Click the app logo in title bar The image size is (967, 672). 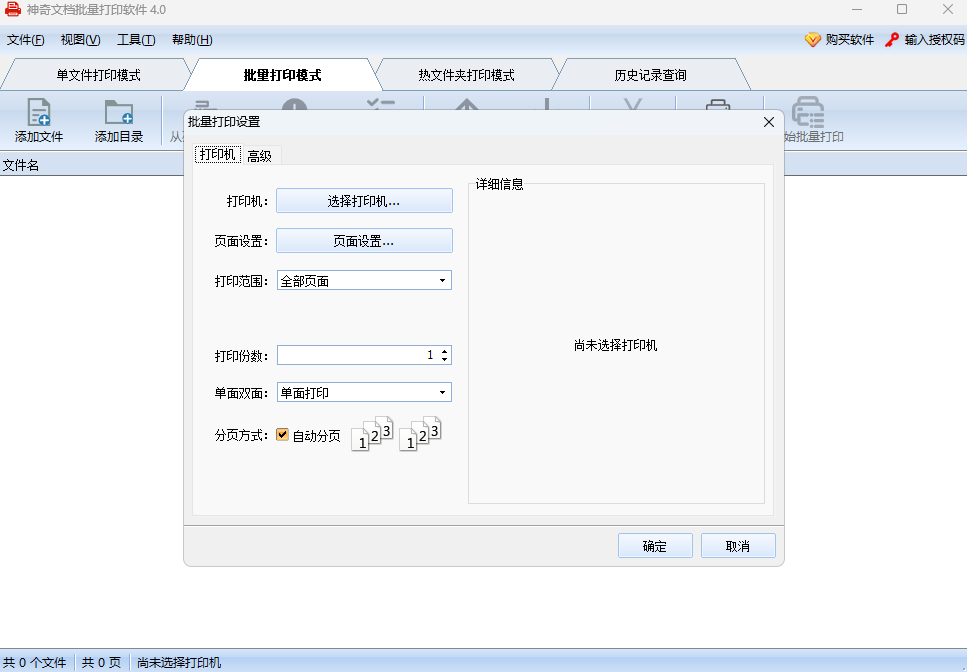(12, 9)
